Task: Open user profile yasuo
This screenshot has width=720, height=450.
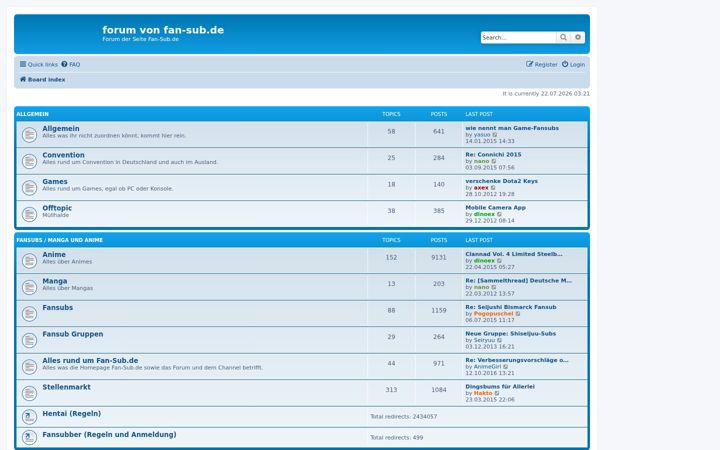Action: click(x=482, y=135)
